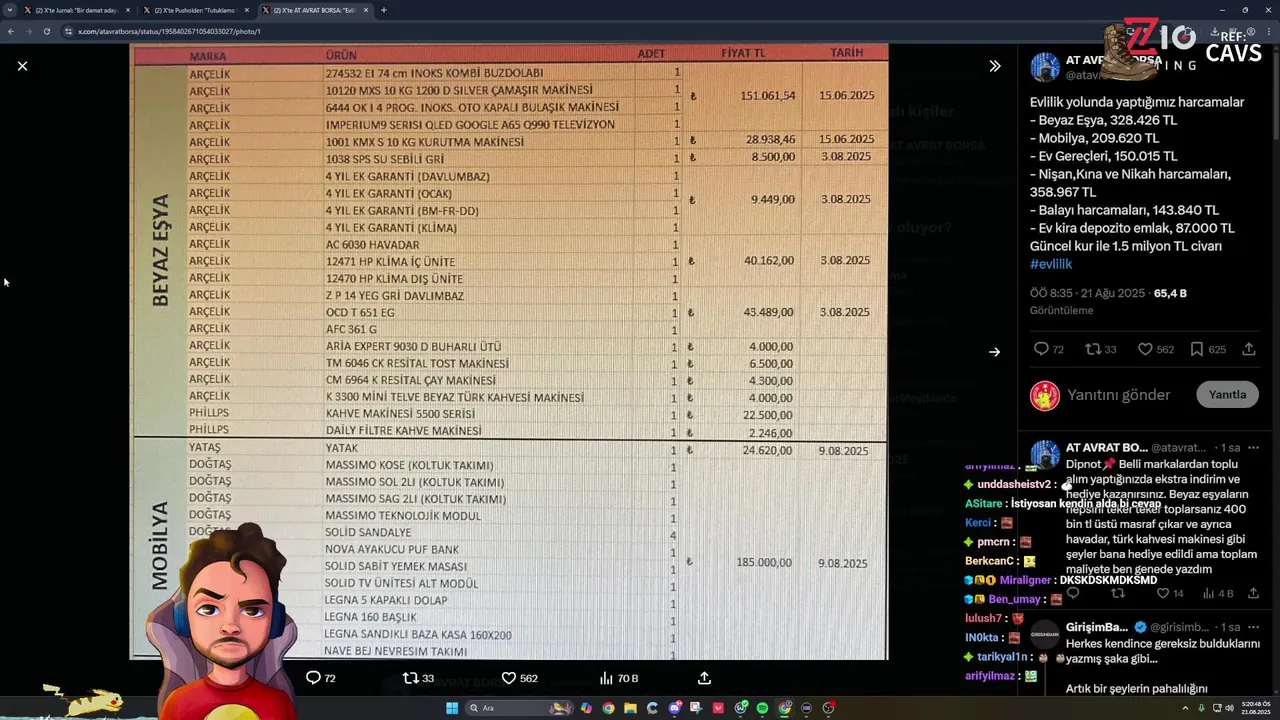Open Discord from the taskbar
The image size is (1280, 720).
[x=675, y=708]
